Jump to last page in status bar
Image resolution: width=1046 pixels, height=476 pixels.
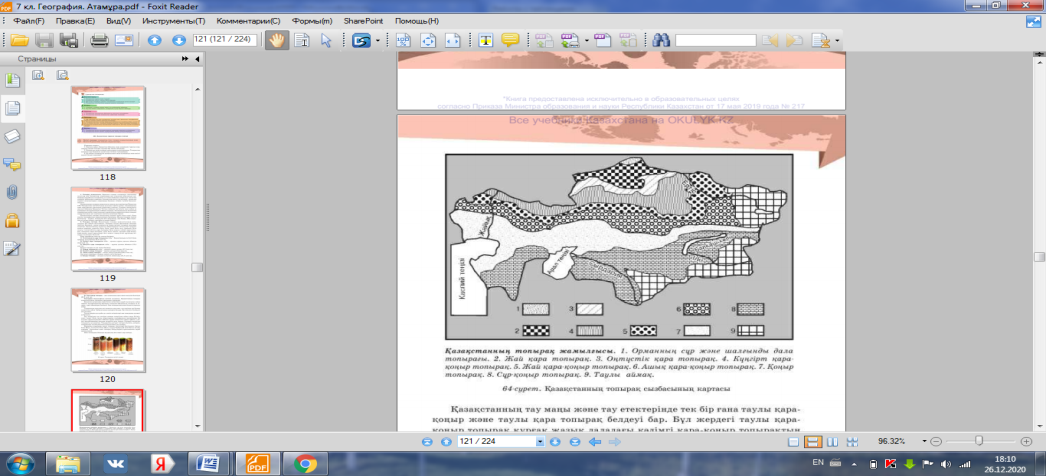click(574, 441)
